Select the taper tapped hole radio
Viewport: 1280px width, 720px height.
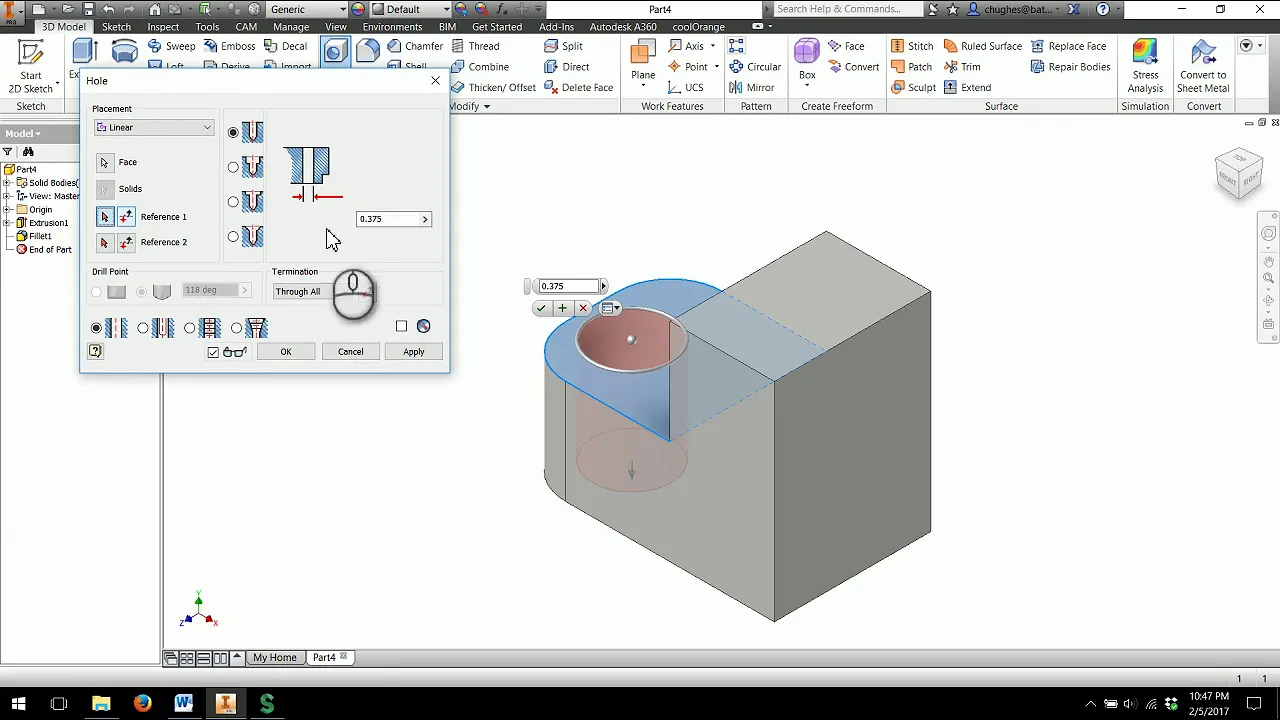click(236, 328)
